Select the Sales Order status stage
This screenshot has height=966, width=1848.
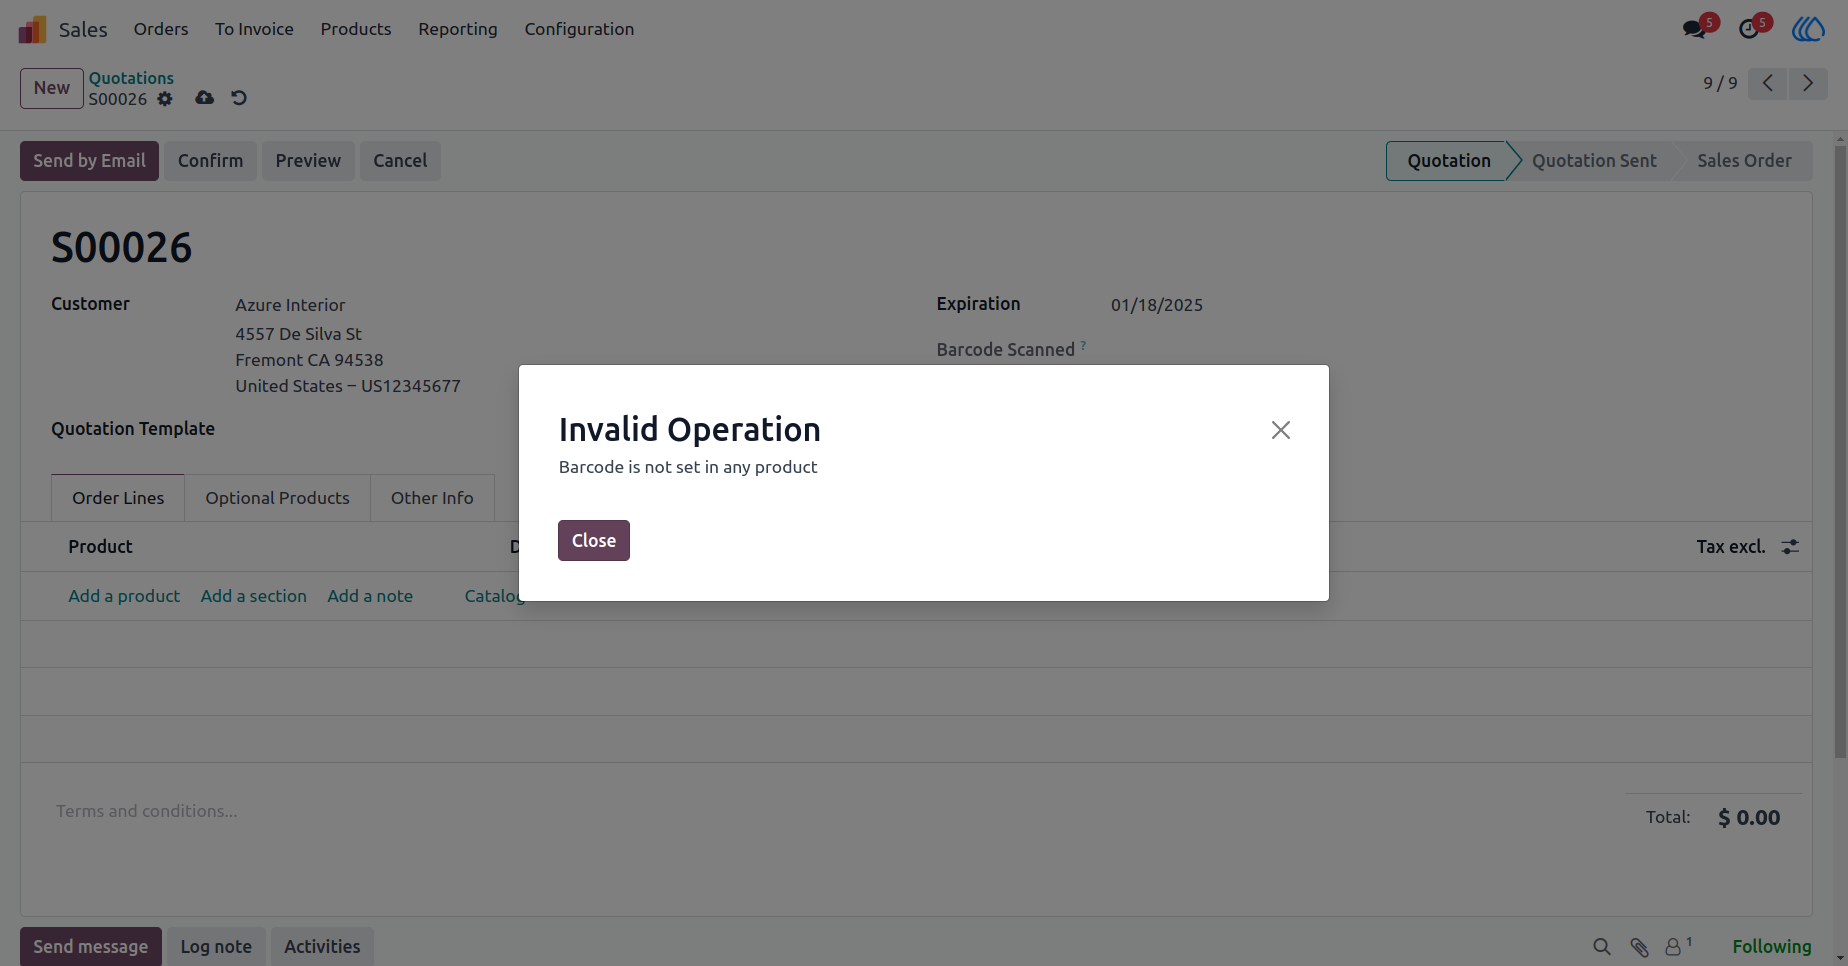click(x=1744, y=161)
